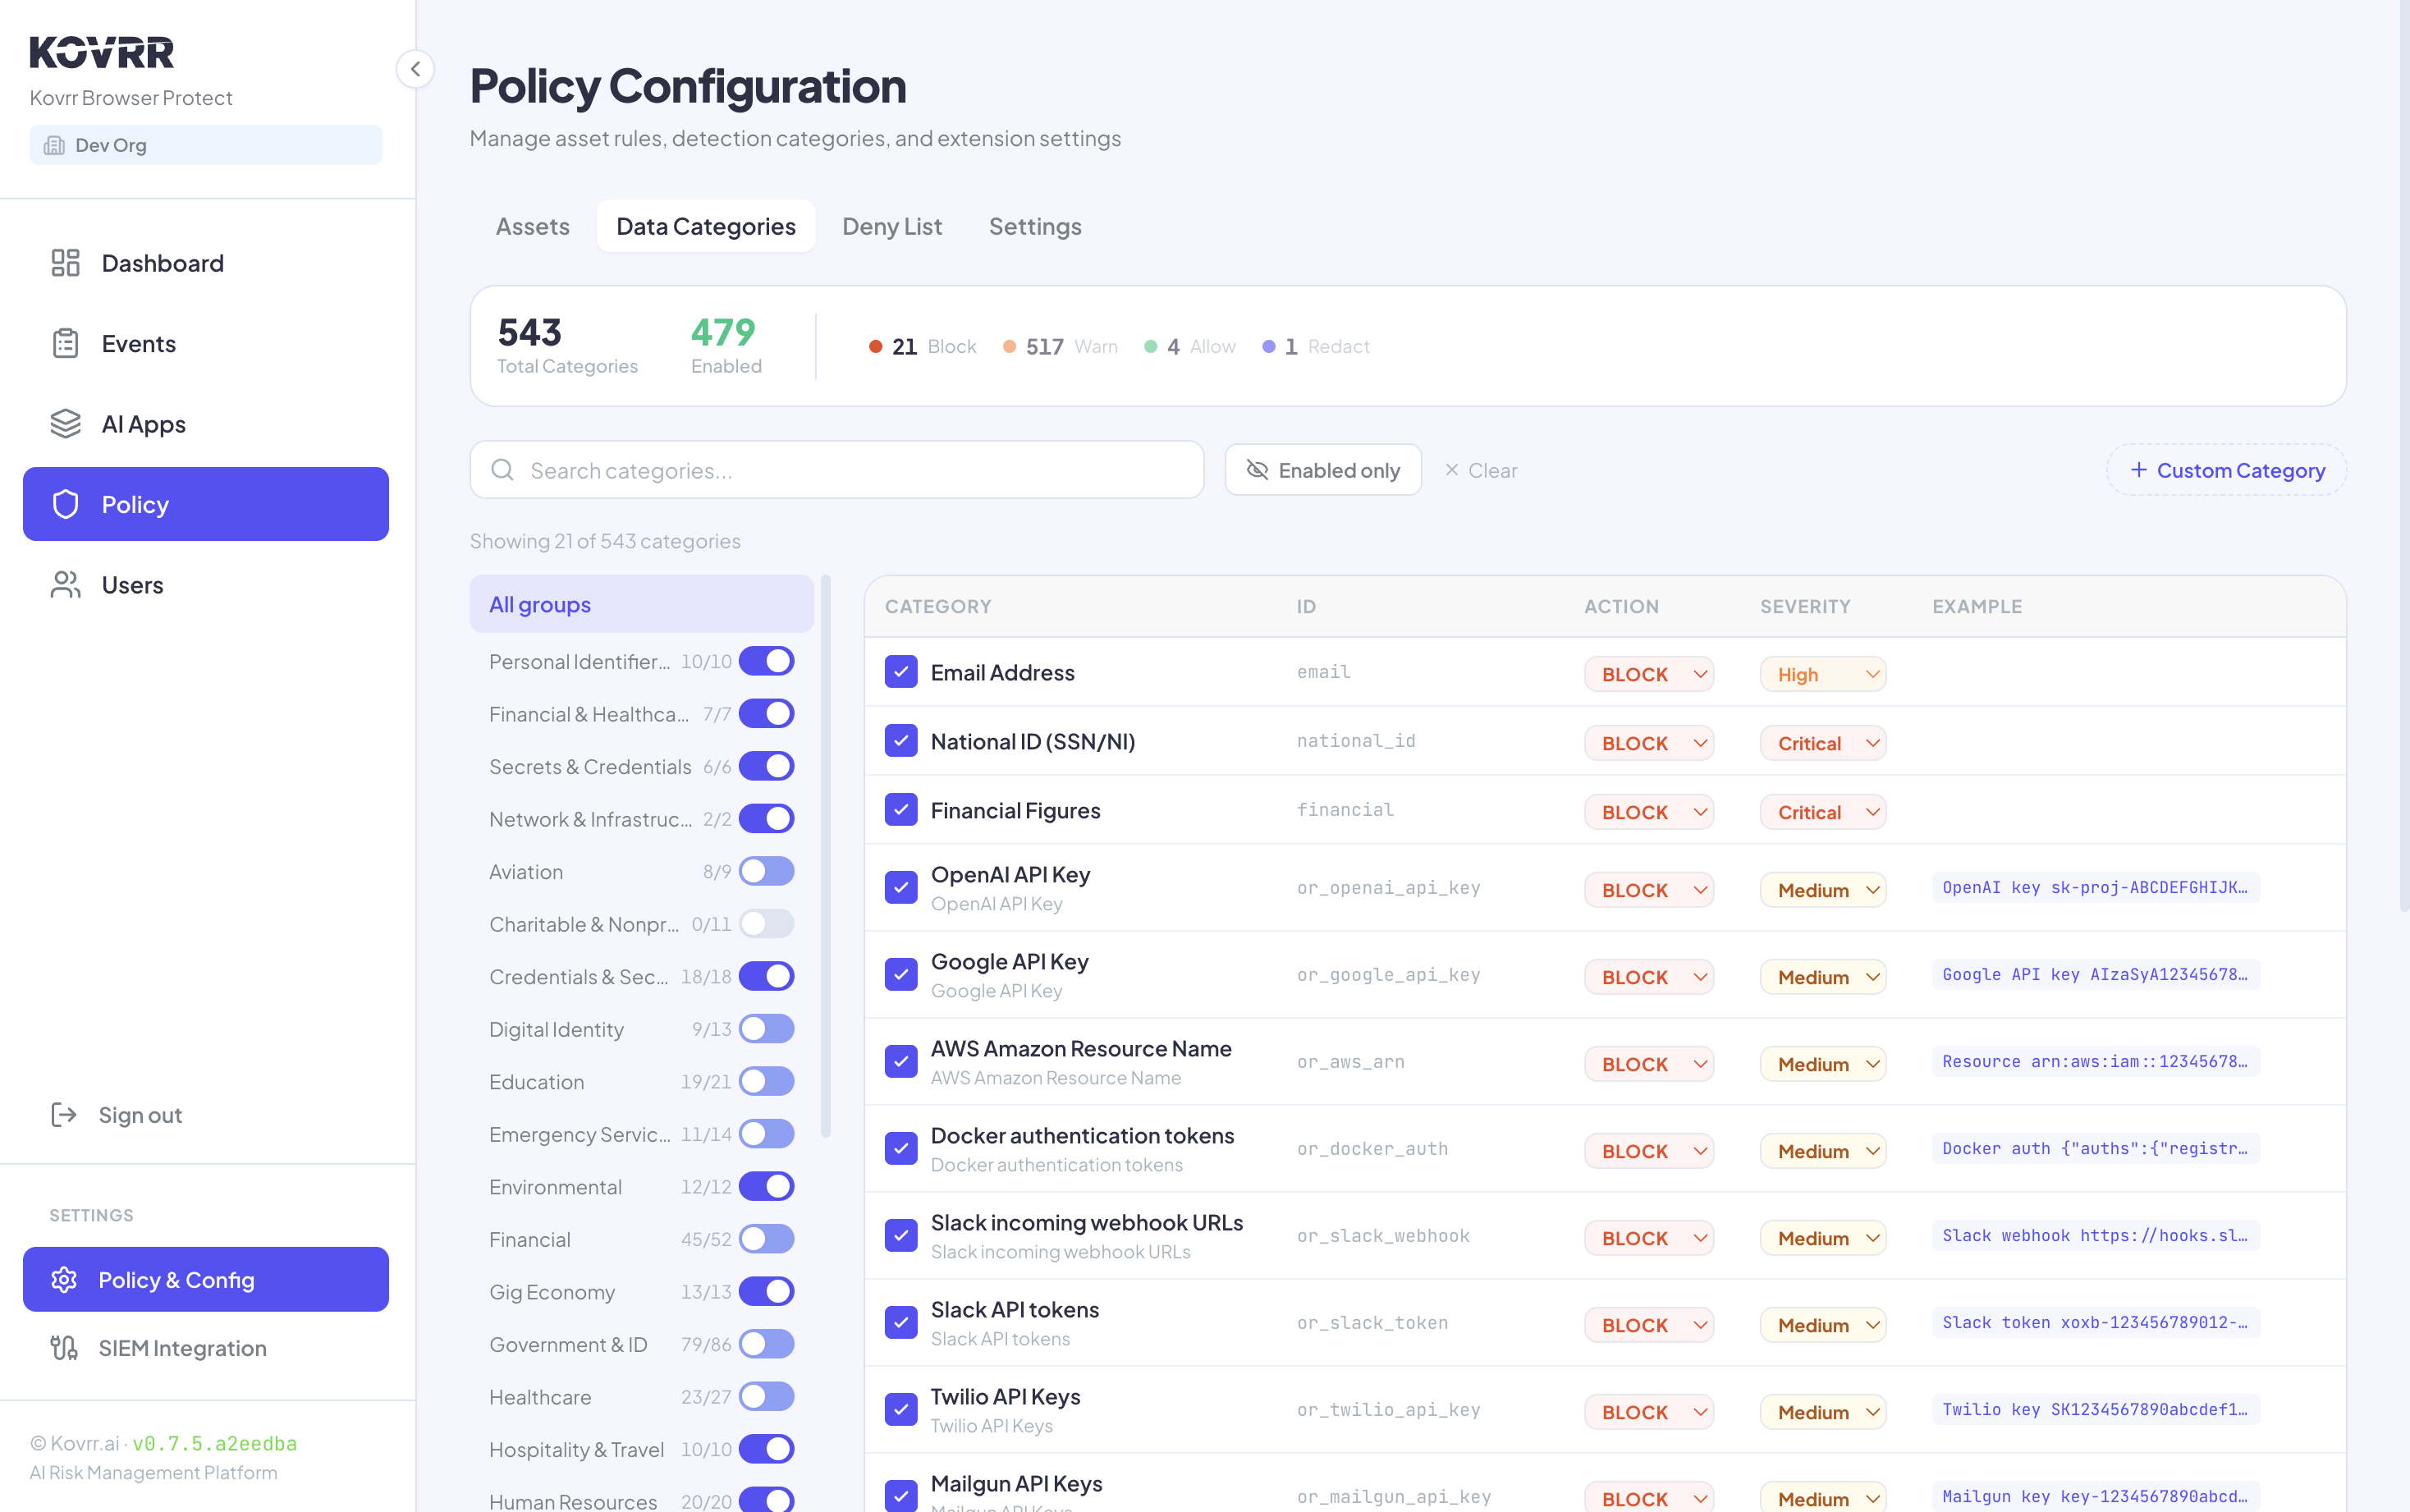This screenshot has width=2410, height=1512.
Task: Open the severity dropdown for Email Address
Action: [x=1823, y=674]
